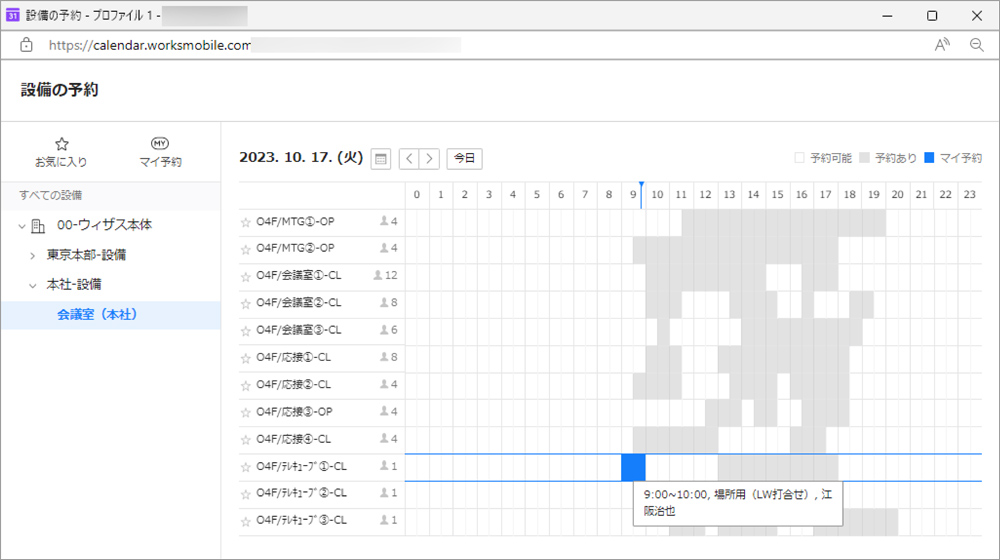This screenshot has width=1000, height=560.
Task: Click the blue 9:00 reservation block
Action: (633, 467)
